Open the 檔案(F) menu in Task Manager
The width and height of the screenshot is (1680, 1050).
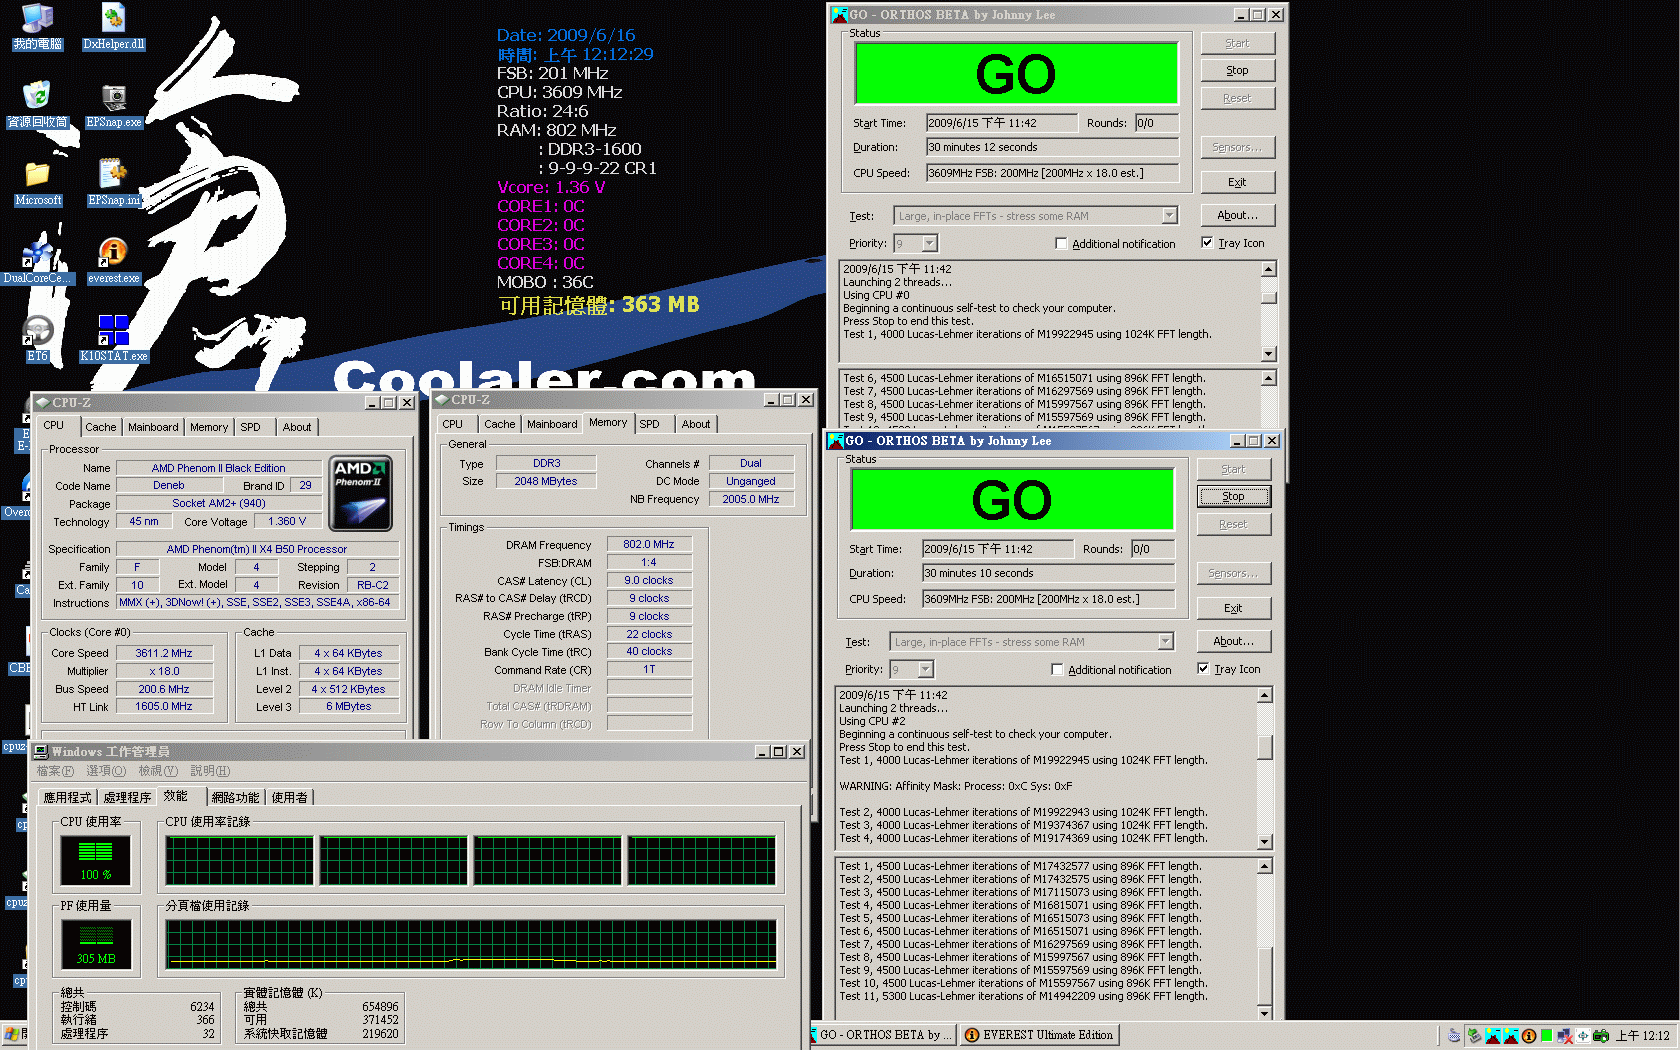55,771
